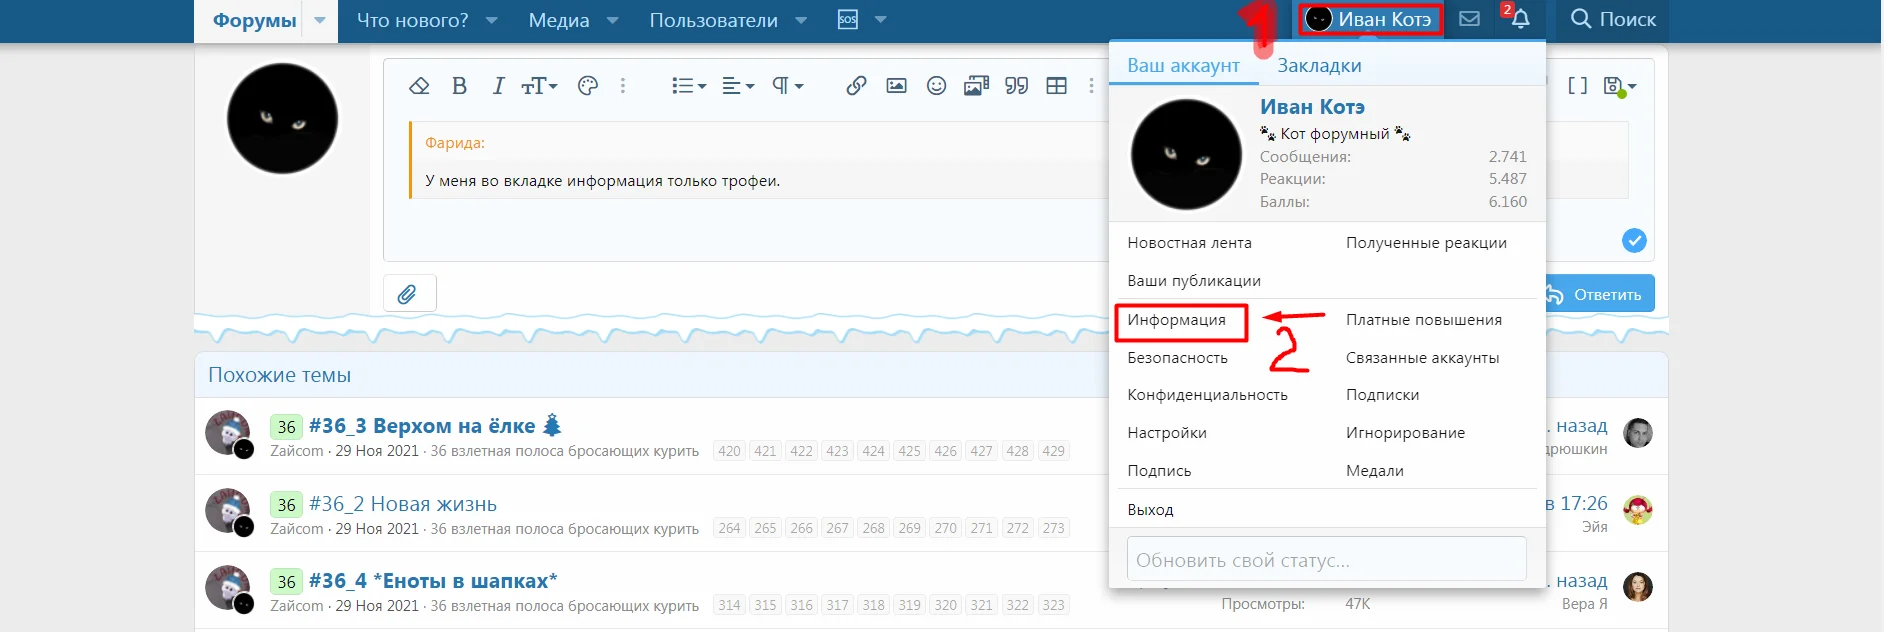Switch to the Закладки tab

[x=1319, y=66]
